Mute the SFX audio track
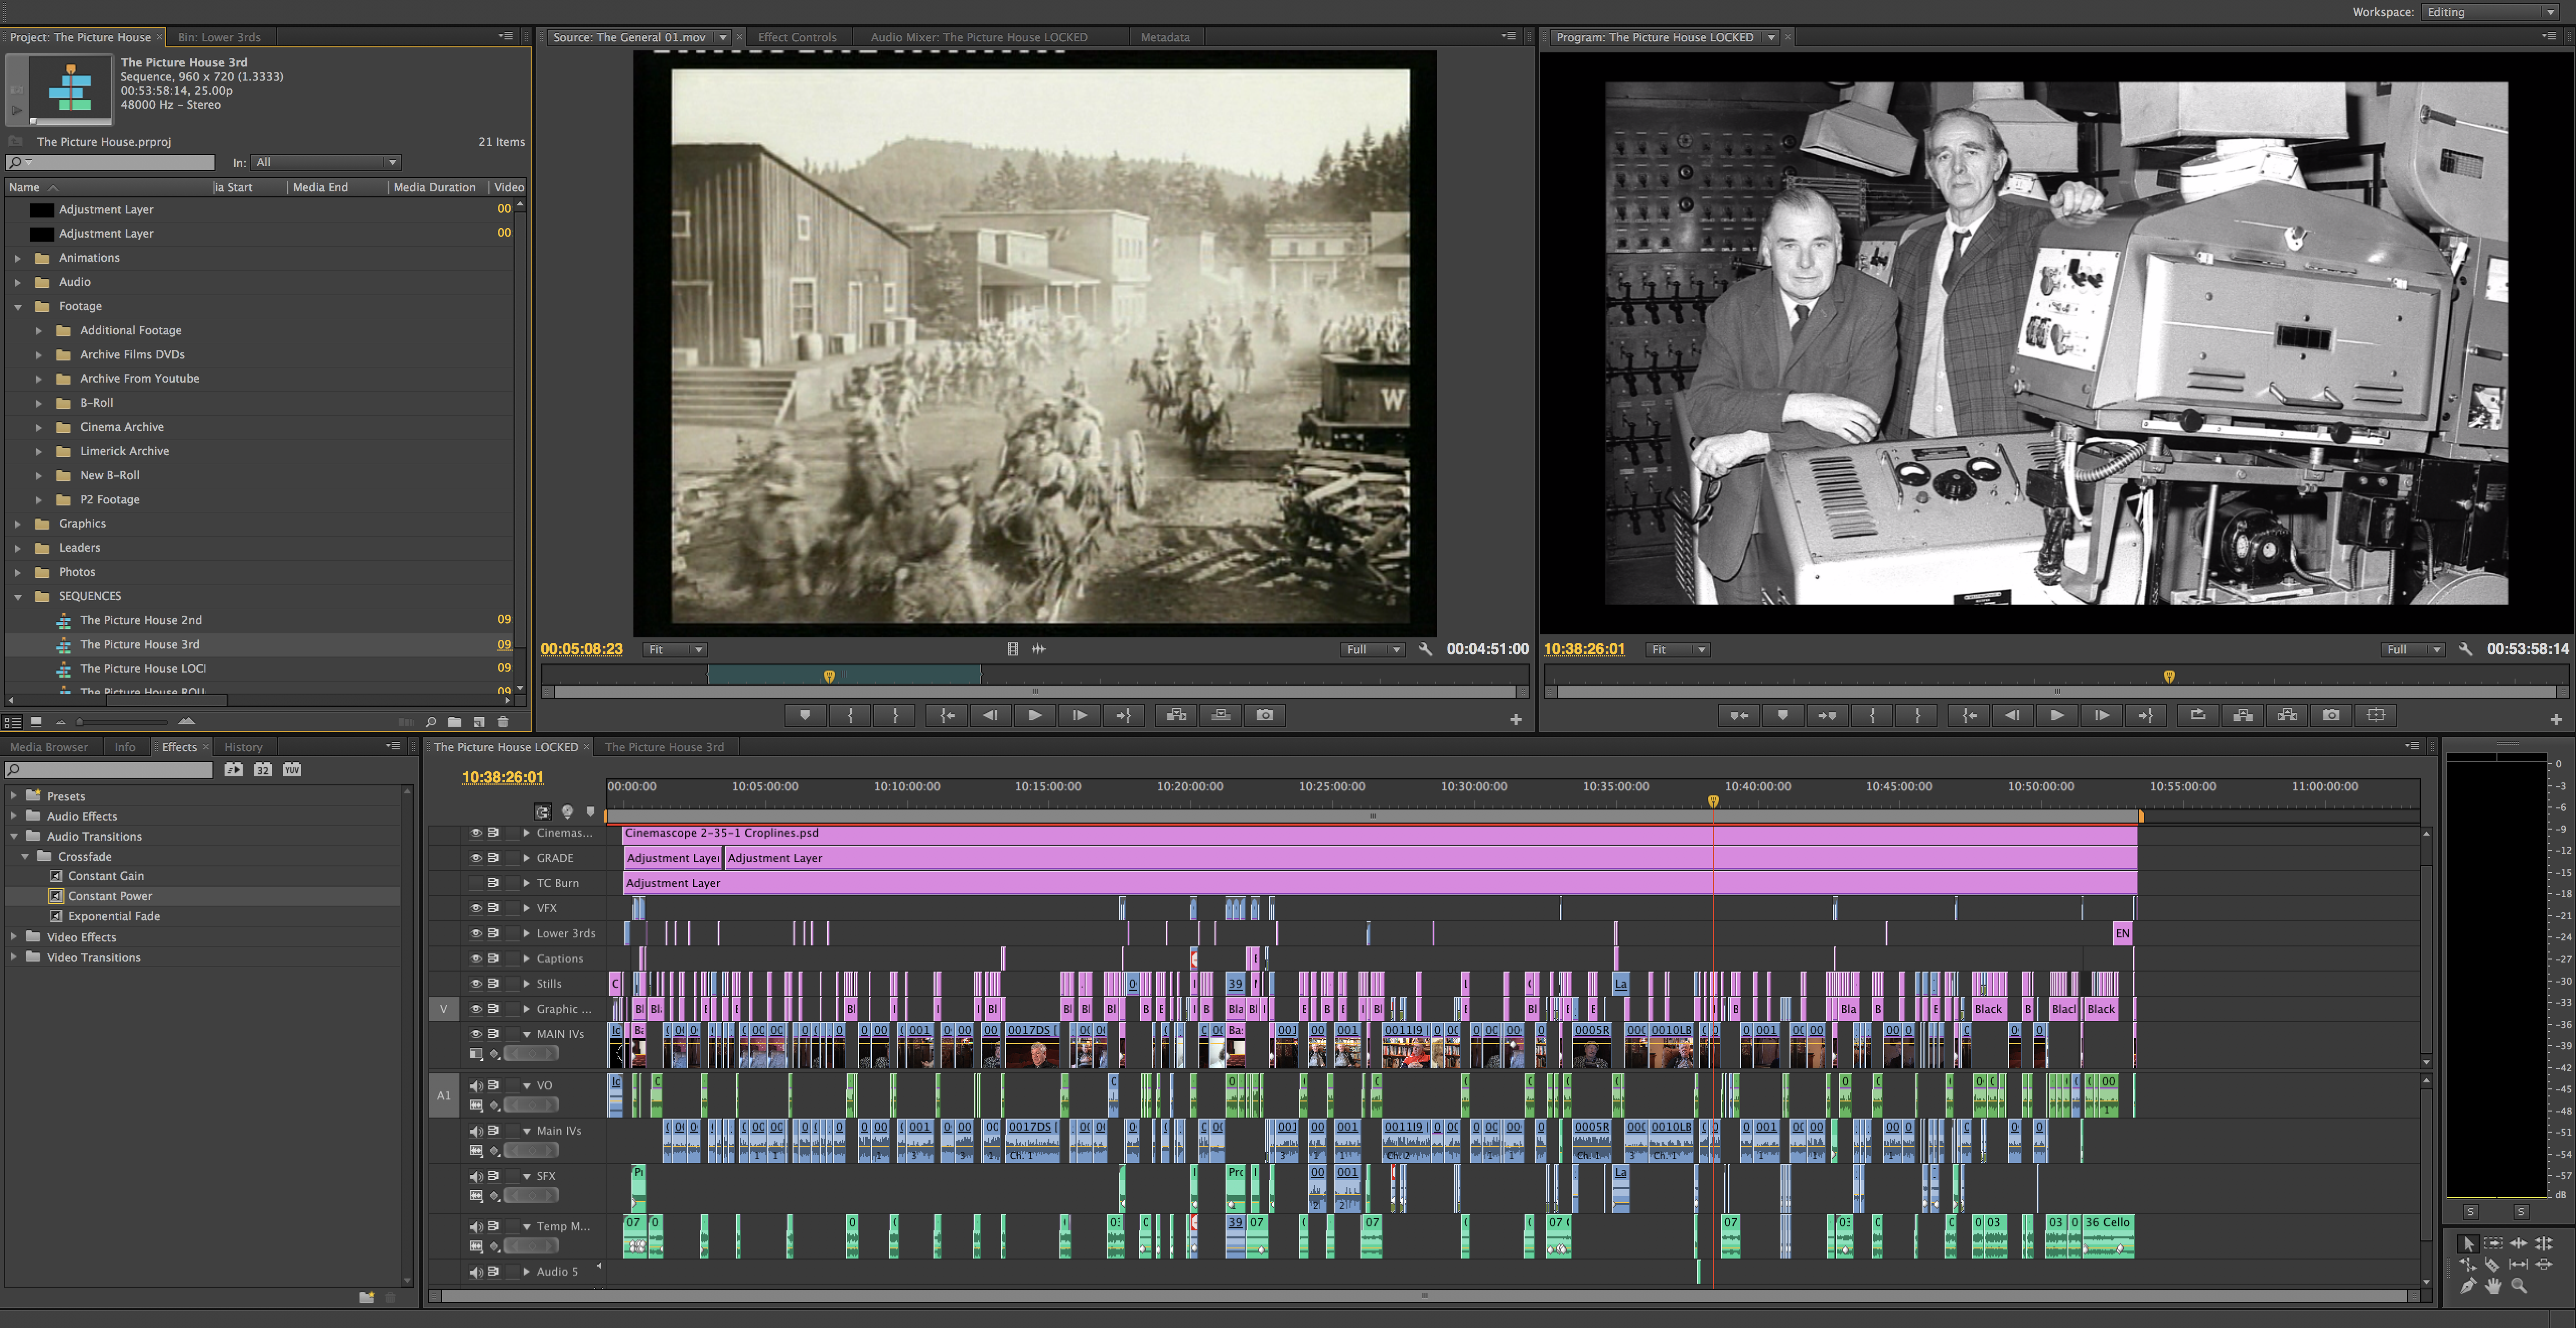2576x1328 pixels. [476, 1176]
